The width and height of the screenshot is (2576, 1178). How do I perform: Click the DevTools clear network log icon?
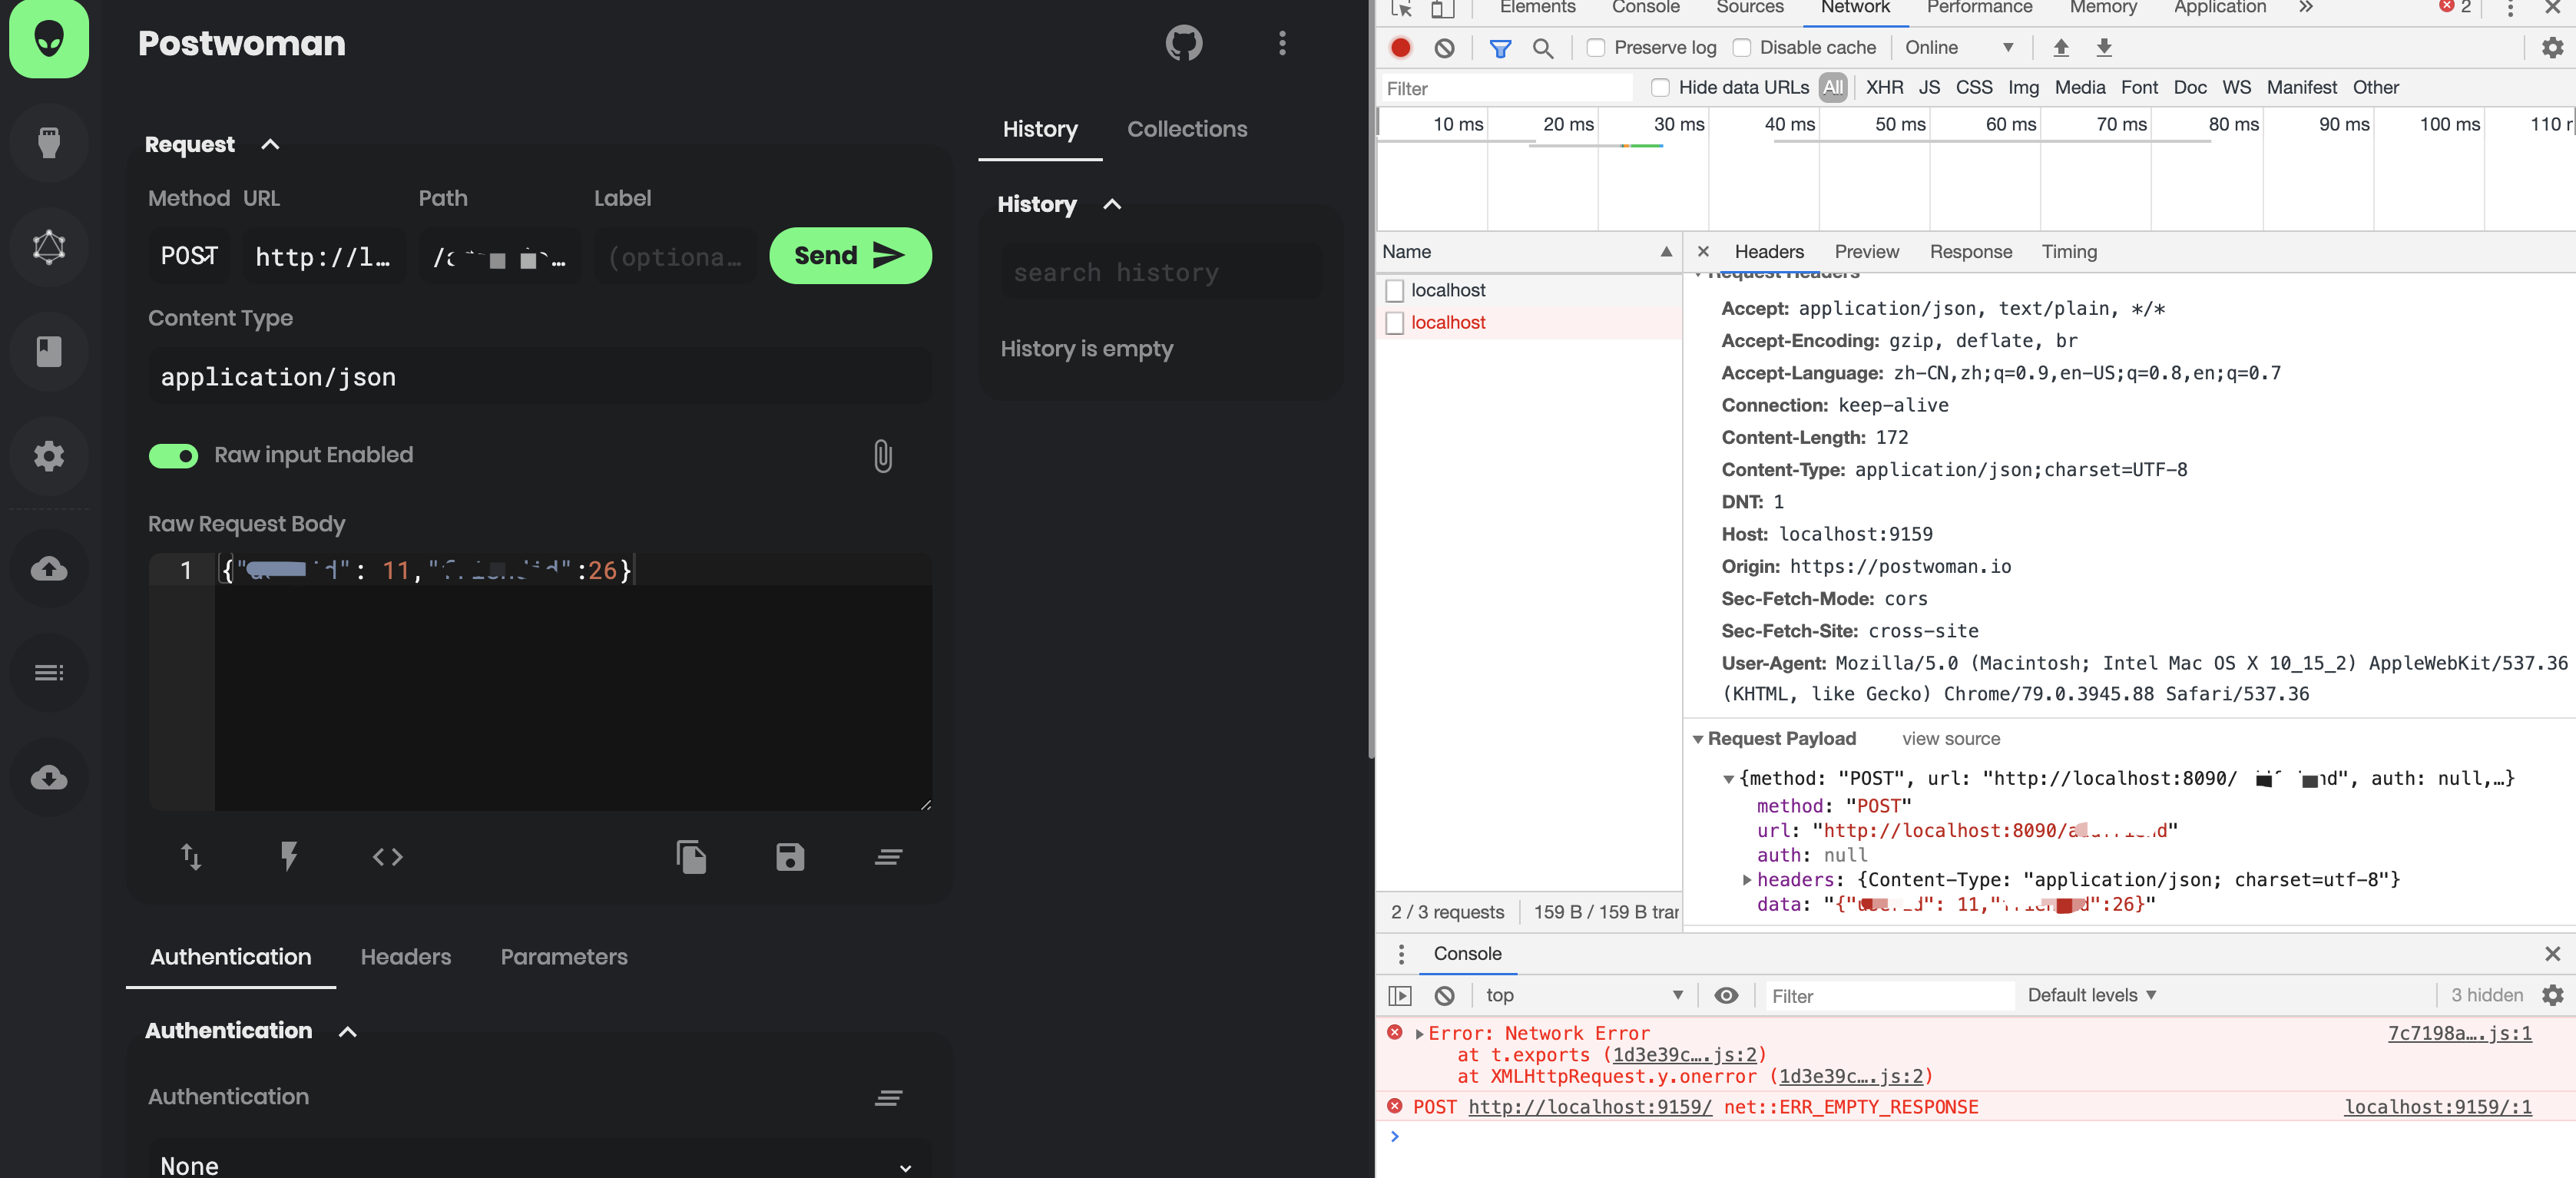click(x=1444, y=47)
